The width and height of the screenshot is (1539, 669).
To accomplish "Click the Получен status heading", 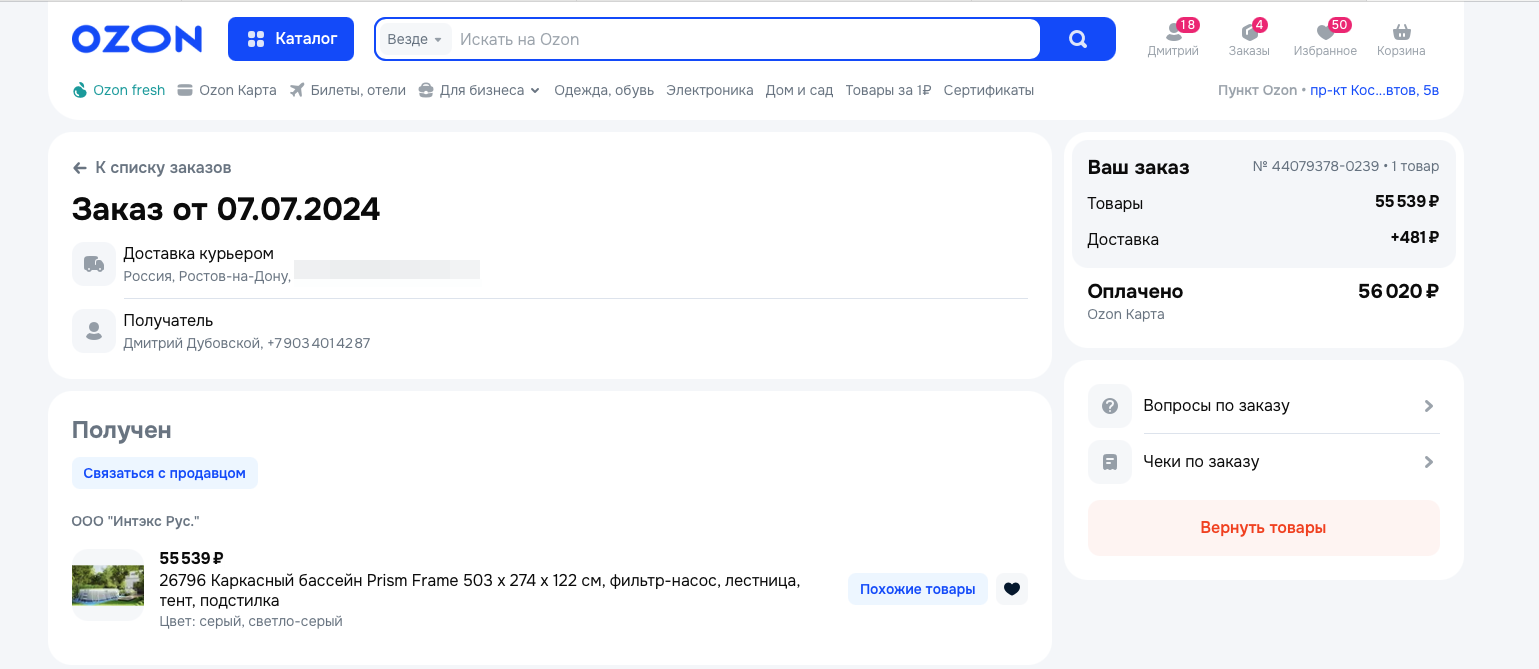I will [122, 430].
